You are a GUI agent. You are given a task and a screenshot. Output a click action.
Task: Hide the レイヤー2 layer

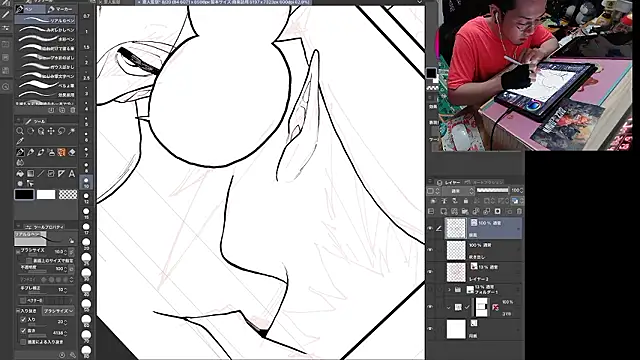(430, 271)
